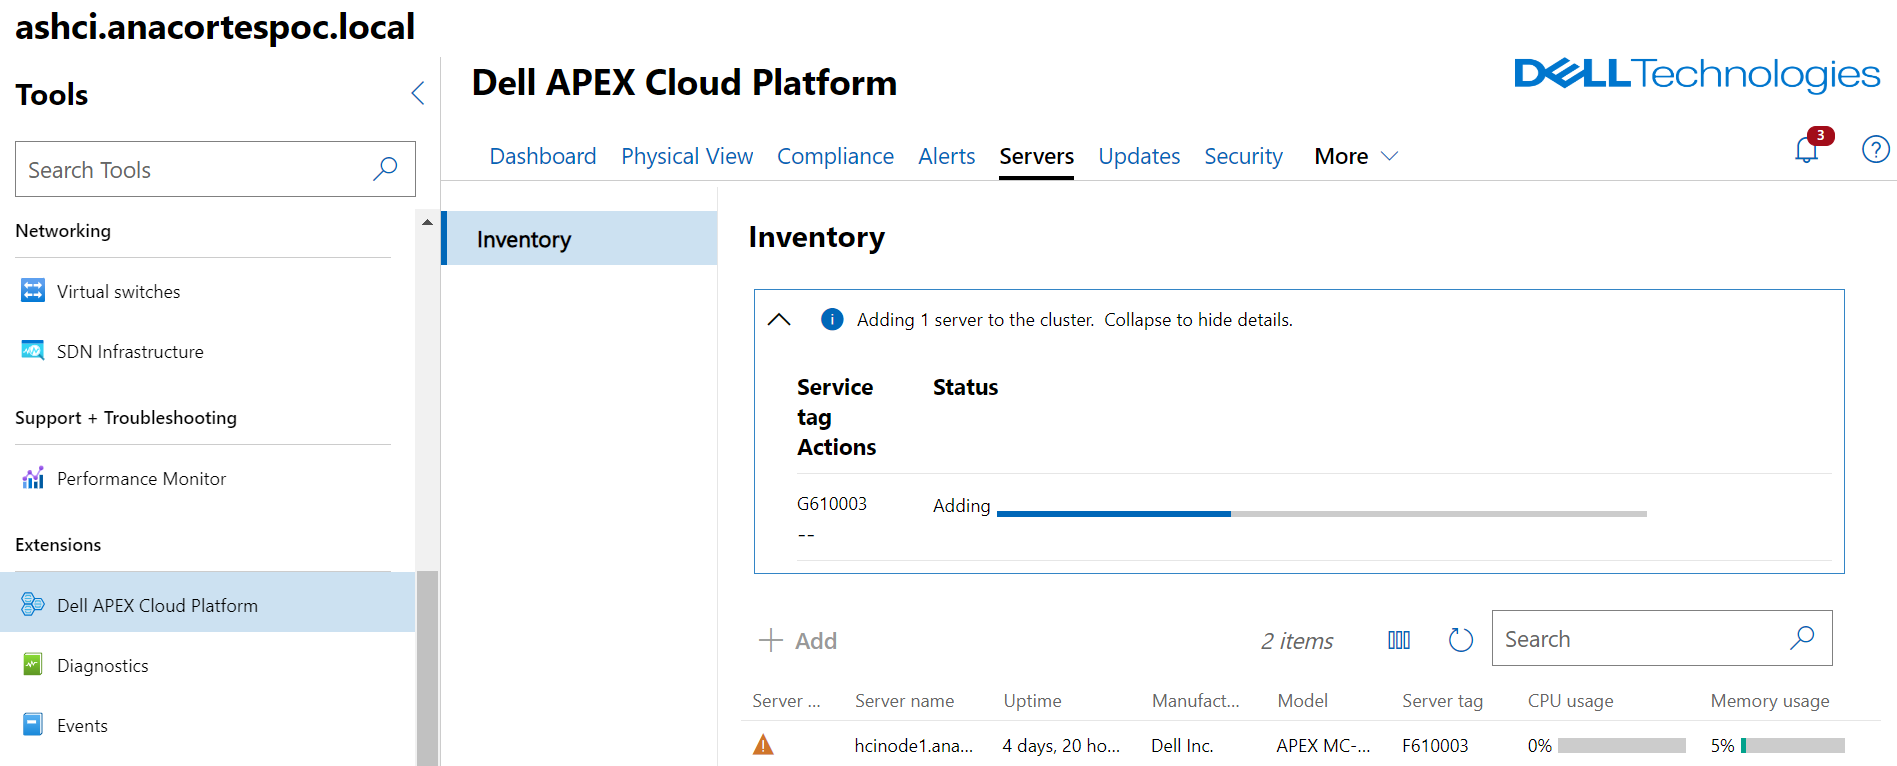Viewport: 1897px width, 766px height.
Task: Click the Add server button
Action: [798, 641]
